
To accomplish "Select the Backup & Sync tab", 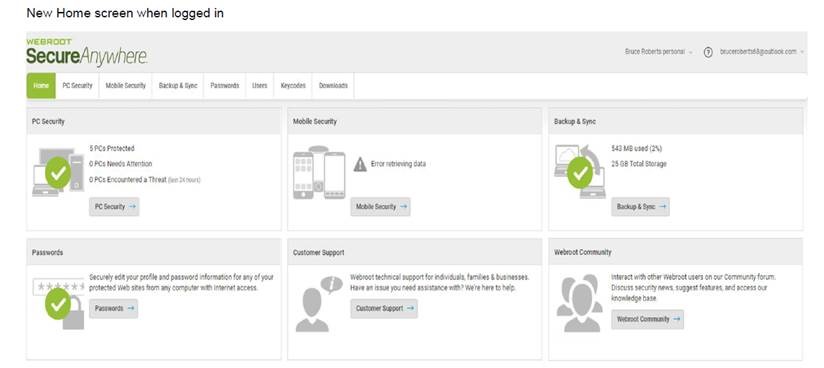I will point(178,86).
